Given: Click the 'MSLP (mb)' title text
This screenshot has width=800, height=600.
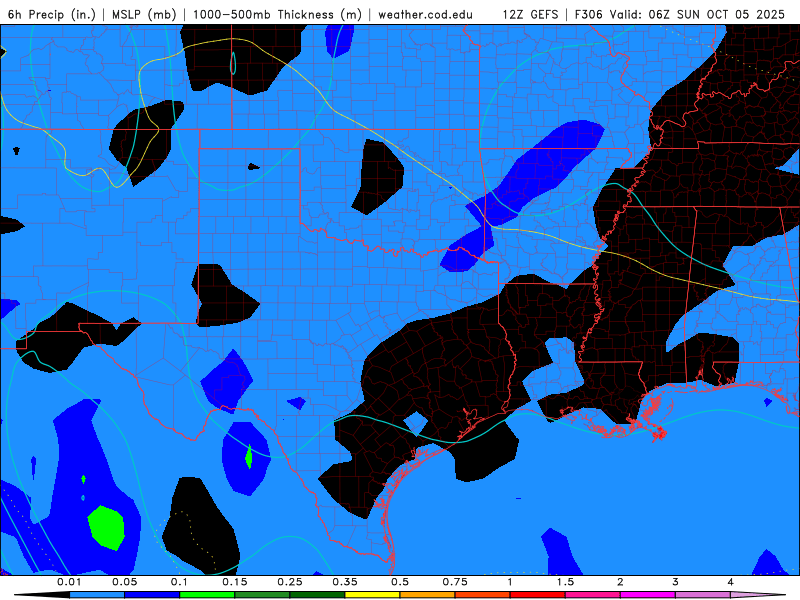Looking at the screenshot, I should [x=144, y=14].
